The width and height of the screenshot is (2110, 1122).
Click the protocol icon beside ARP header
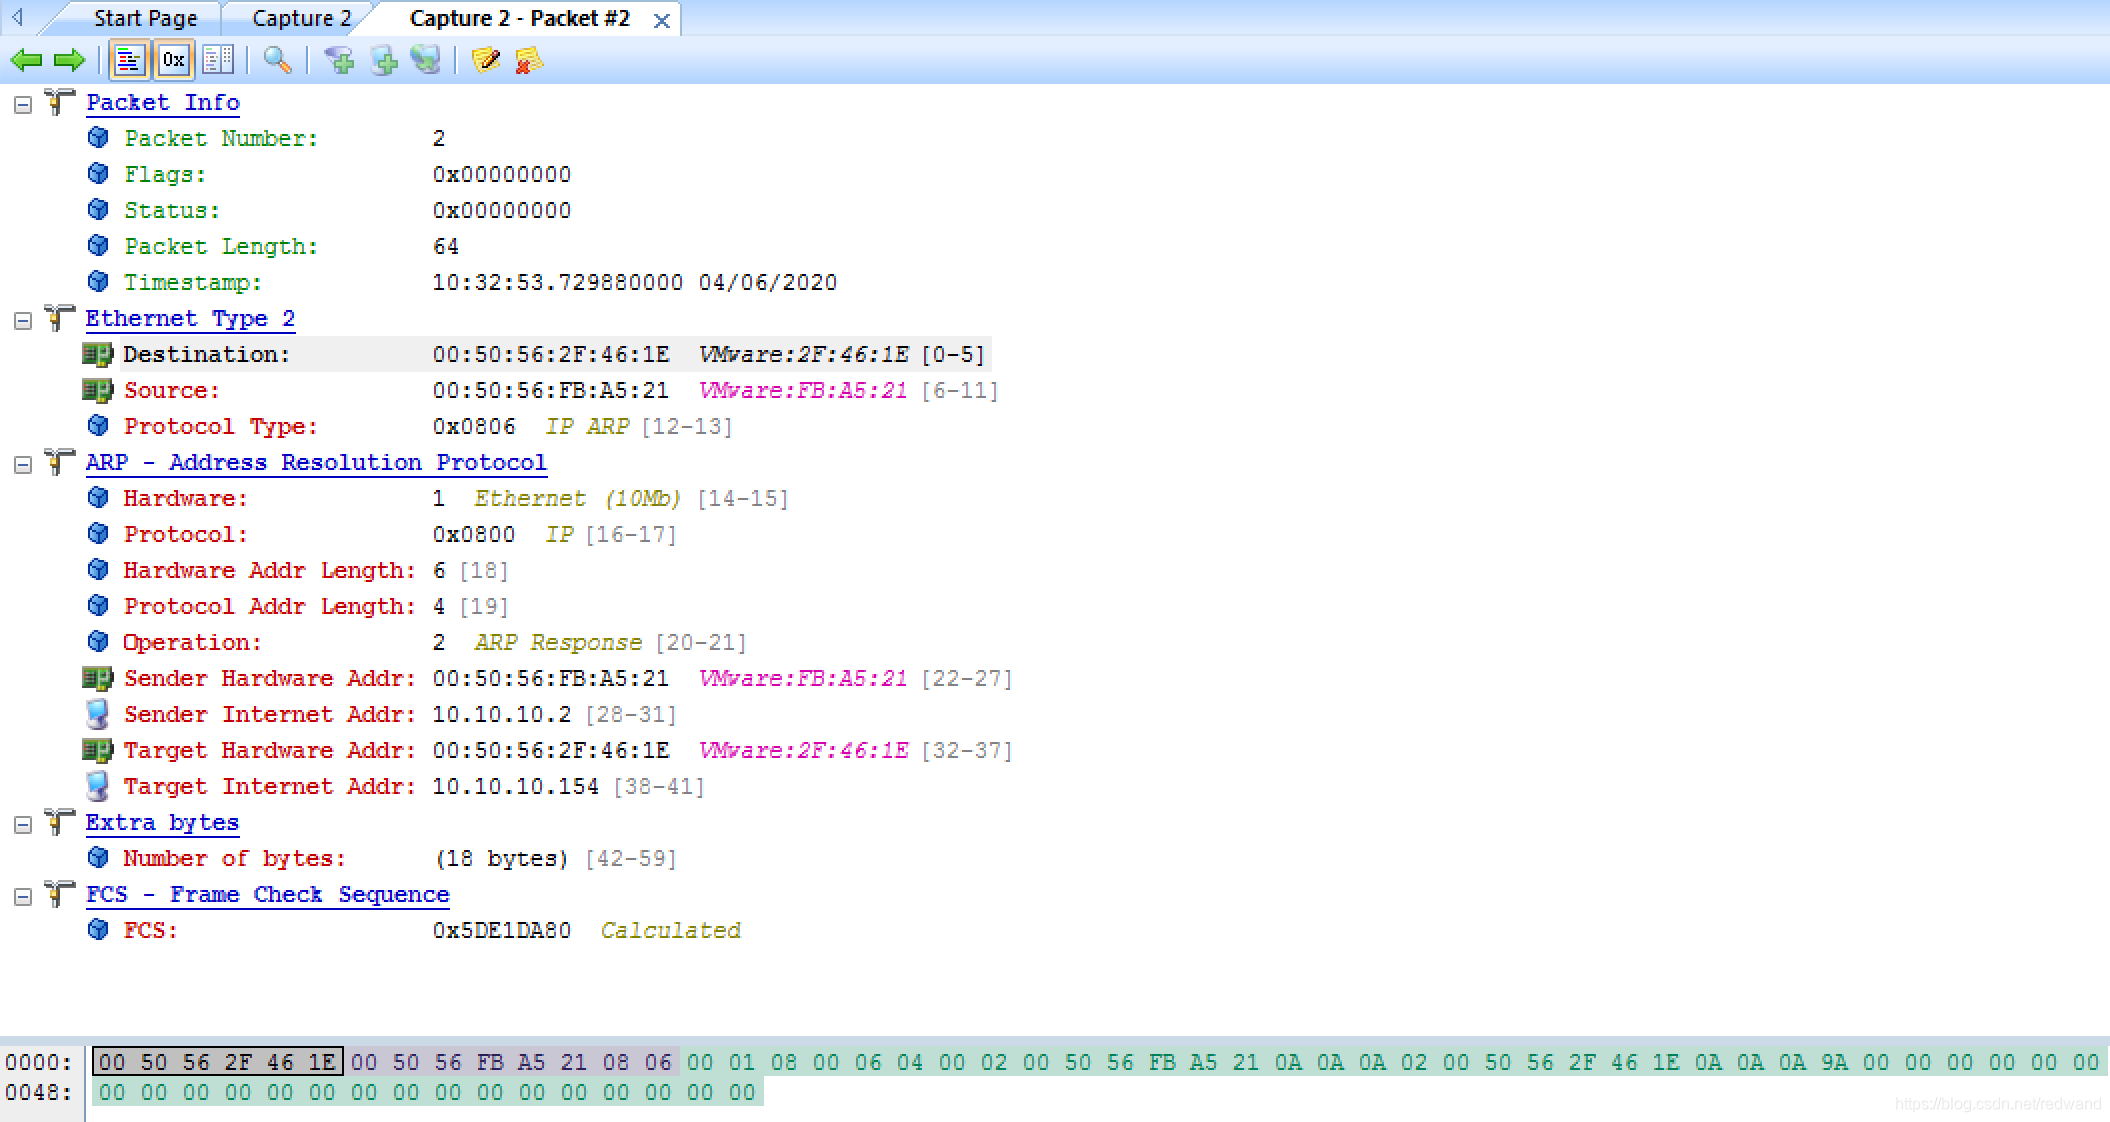(60, 461)
